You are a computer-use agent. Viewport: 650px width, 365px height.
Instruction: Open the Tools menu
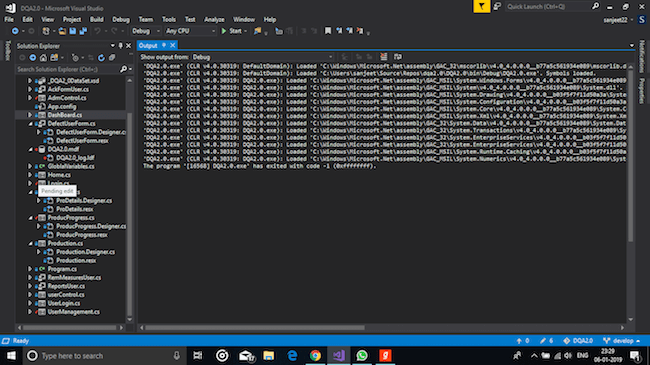[169, 19]
